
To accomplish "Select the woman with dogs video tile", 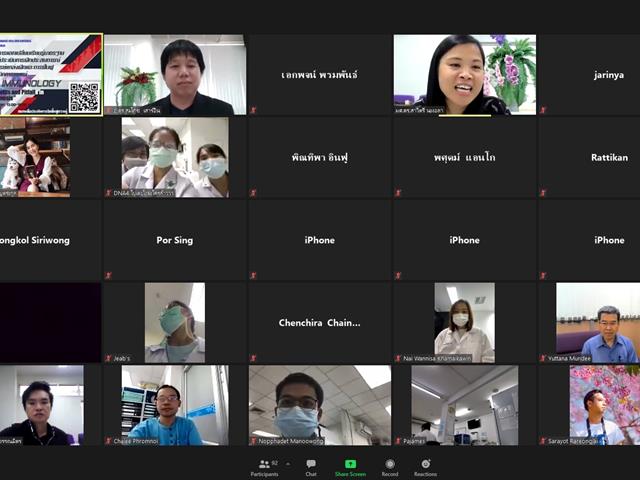I will pos(35,158).
